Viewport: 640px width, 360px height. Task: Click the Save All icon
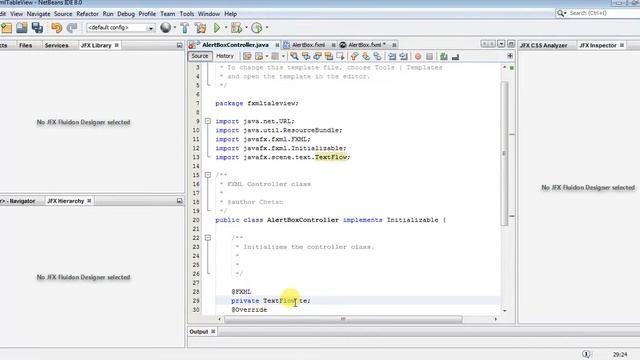37,28
